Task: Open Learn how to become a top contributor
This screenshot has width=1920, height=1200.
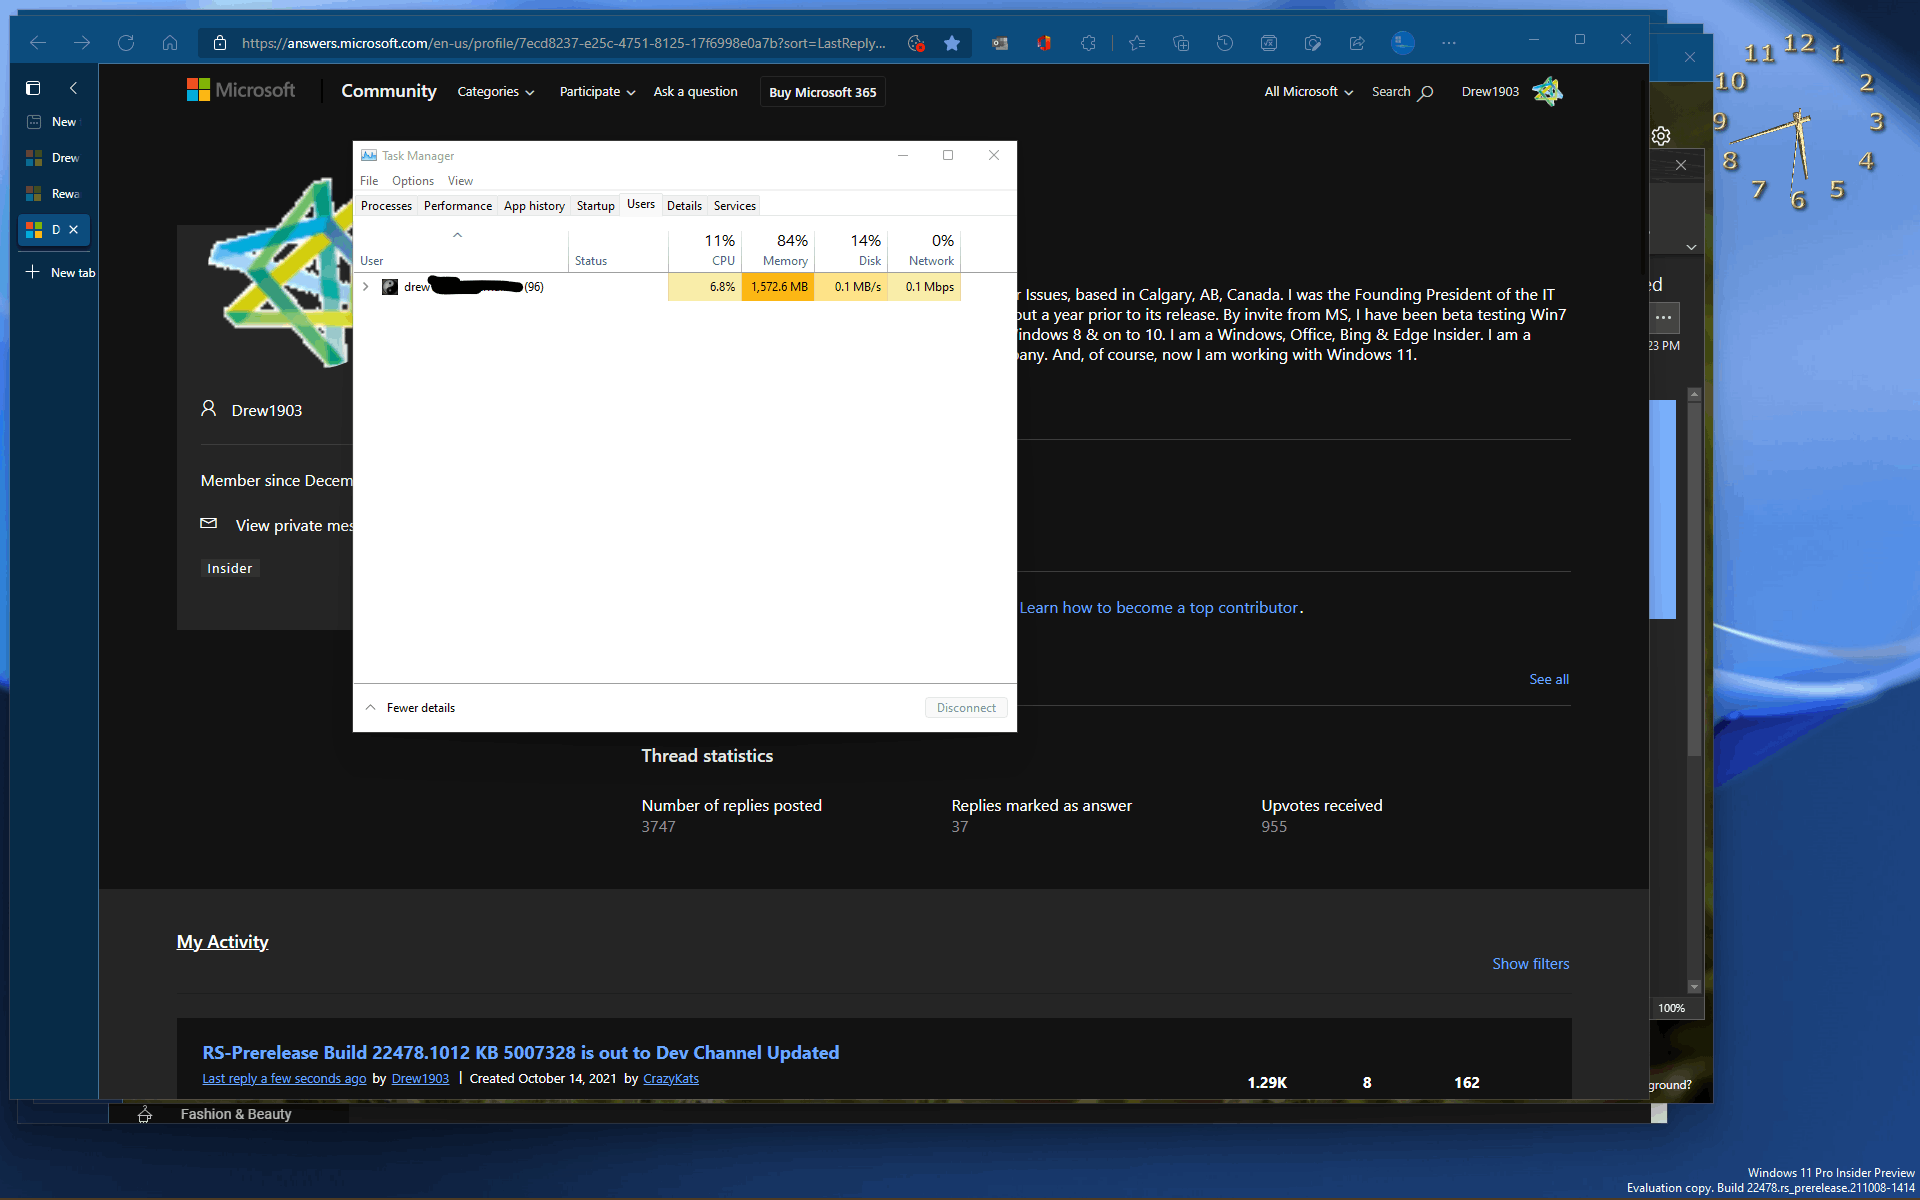Action: pos(1158,608)
